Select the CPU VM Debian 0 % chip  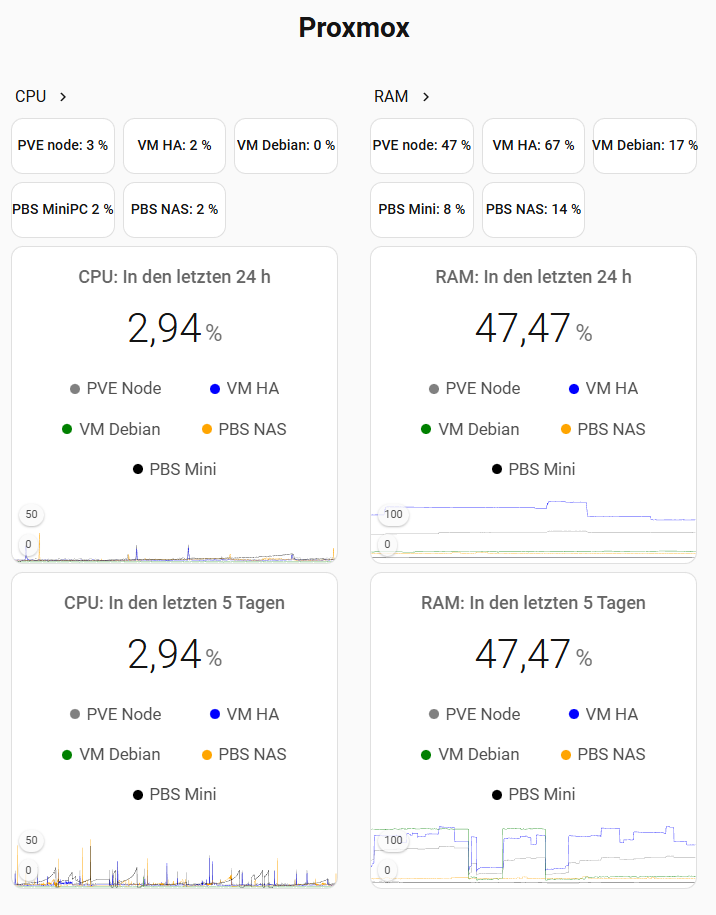286,146
